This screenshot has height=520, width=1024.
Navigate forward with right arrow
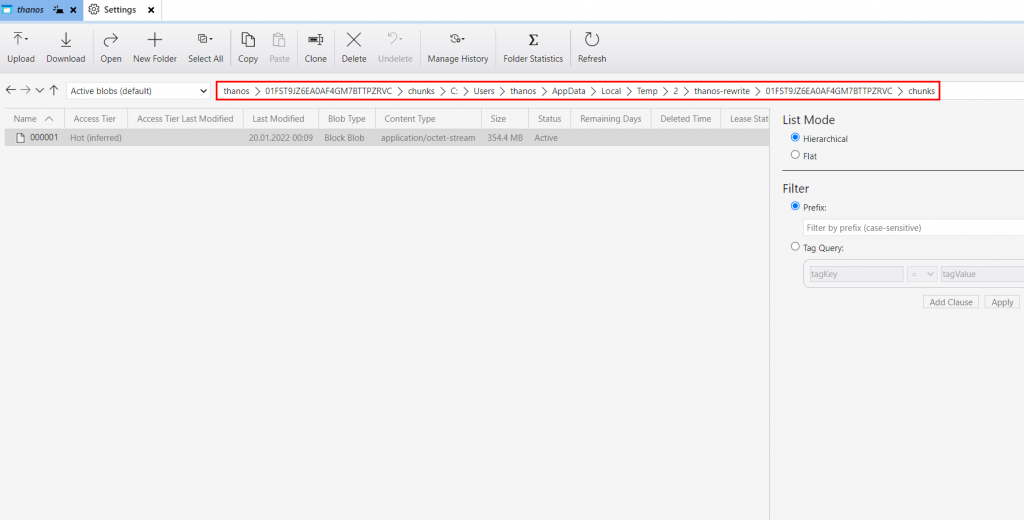click(x=25, y=90)
